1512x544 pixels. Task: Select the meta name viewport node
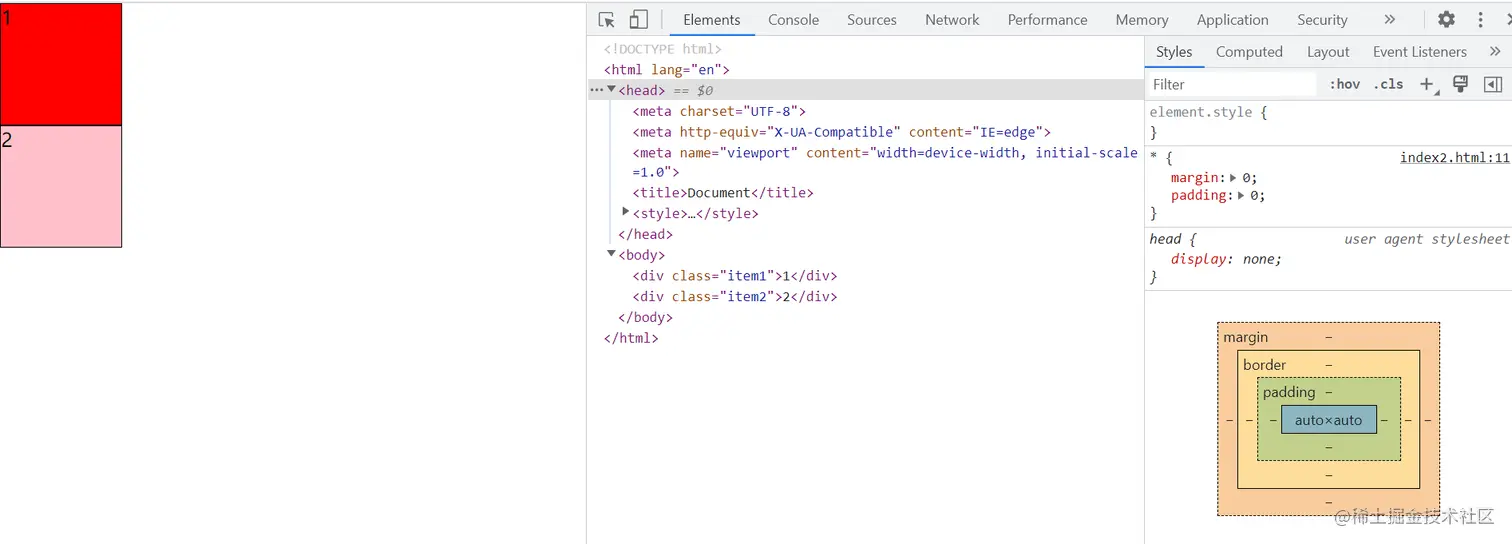coord(885,162)
